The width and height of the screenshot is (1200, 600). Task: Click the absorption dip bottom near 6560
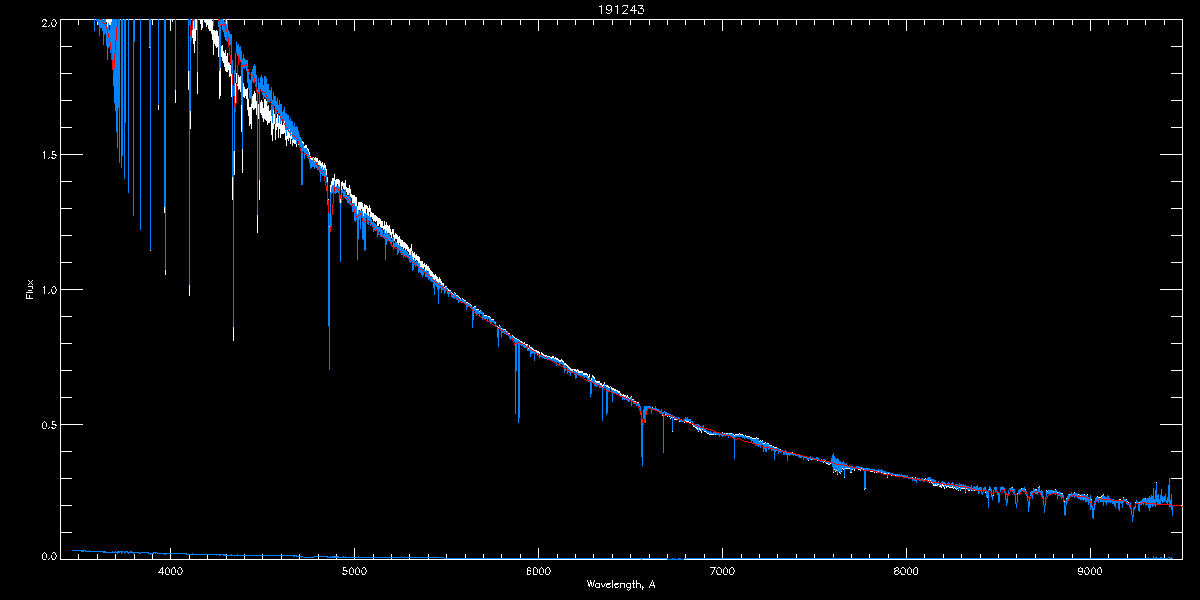[642, 462]
